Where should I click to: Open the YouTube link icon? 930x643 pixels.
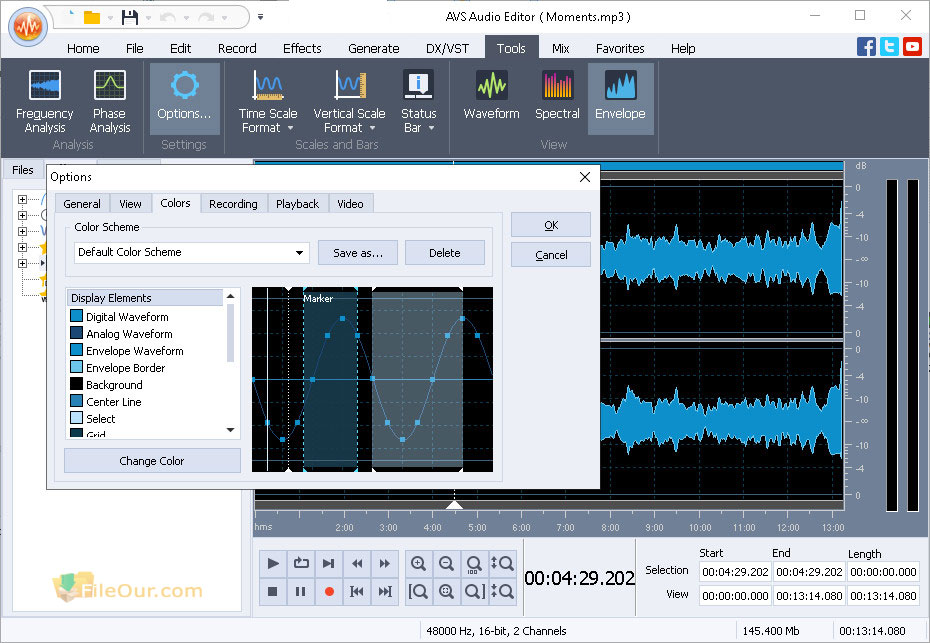click(912, 46)
